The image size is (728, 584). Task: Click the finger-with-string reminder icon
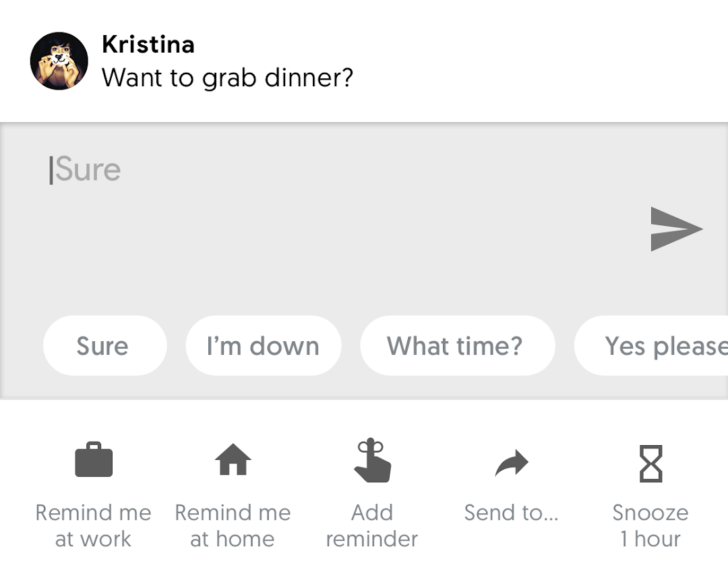point(372,460)
